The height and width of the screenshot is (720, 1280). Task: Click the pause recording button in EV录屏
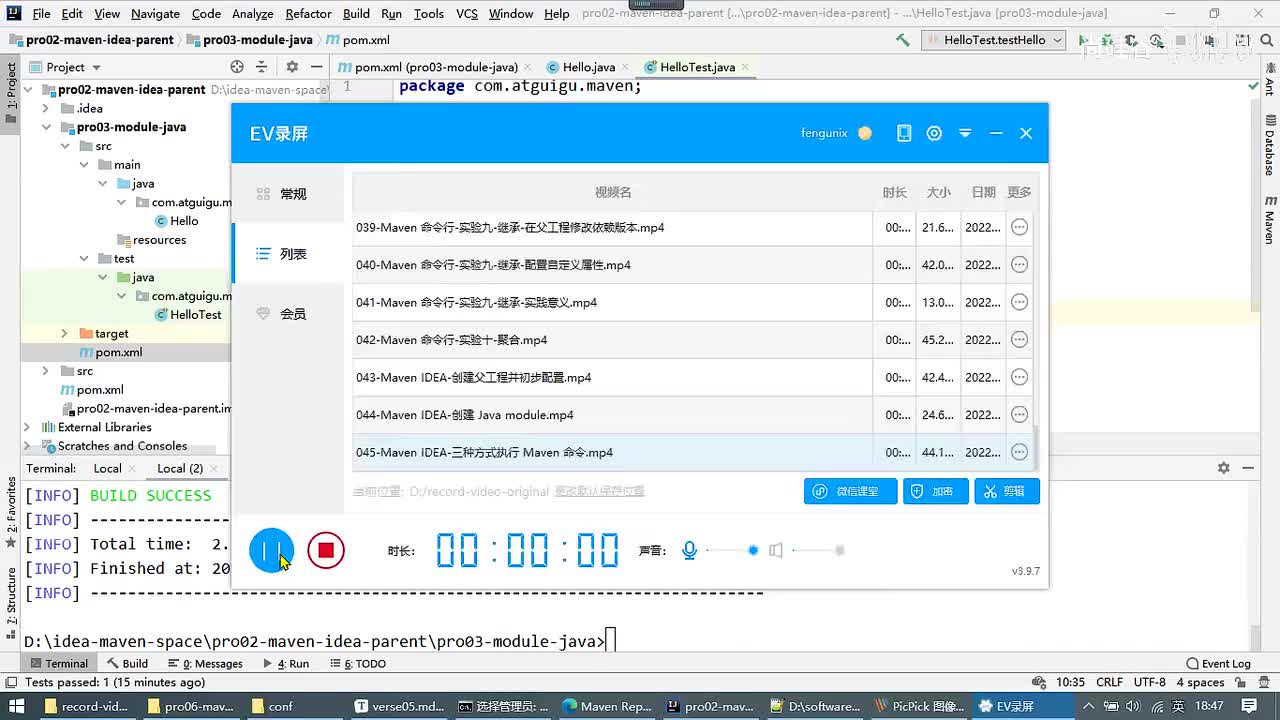tap(271, 550)
